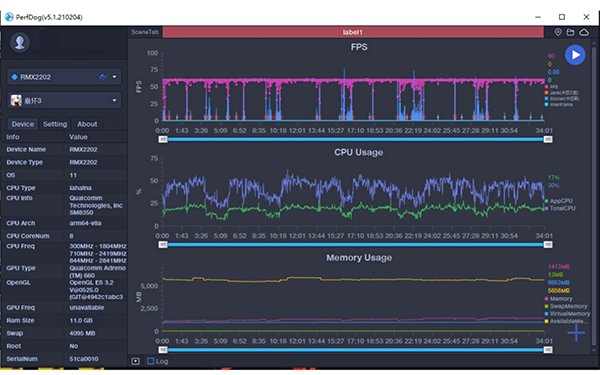Toggle AvailableMemory series in legend
The height and width of the screenshot is (375, 600).
point(566,321)
